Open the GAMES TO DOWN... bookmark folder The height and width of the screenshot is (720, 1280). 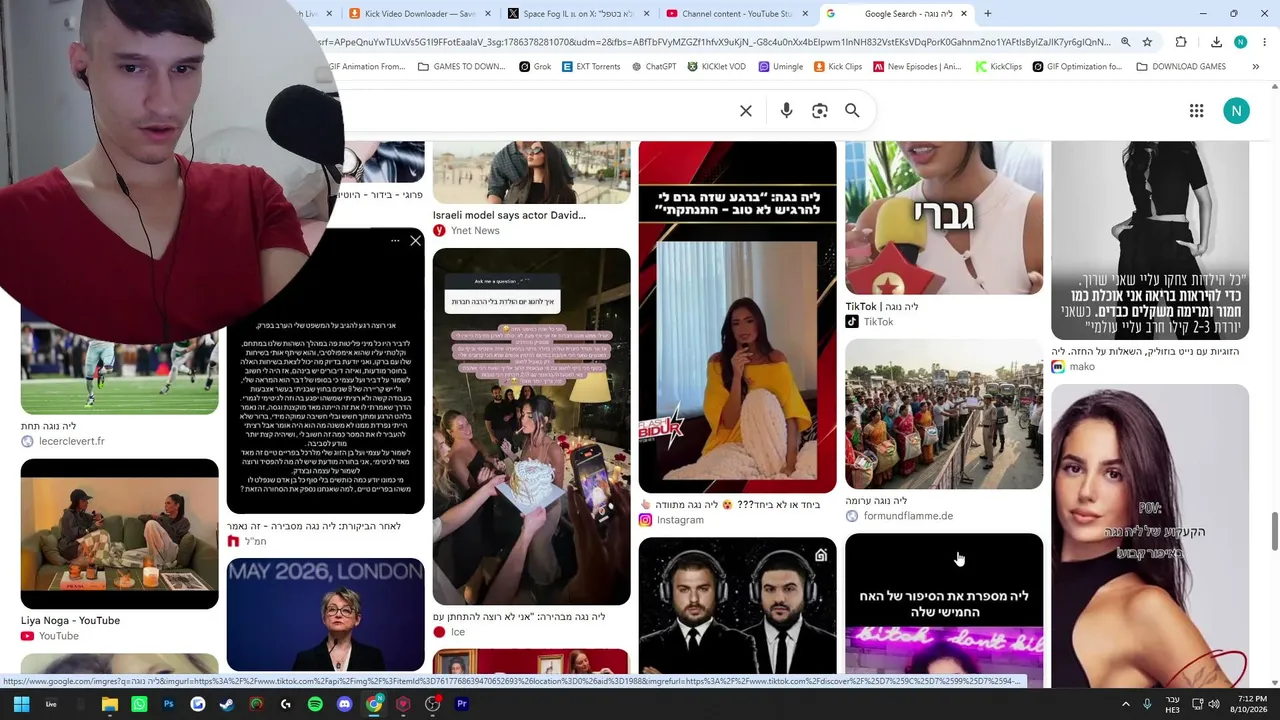461,67
